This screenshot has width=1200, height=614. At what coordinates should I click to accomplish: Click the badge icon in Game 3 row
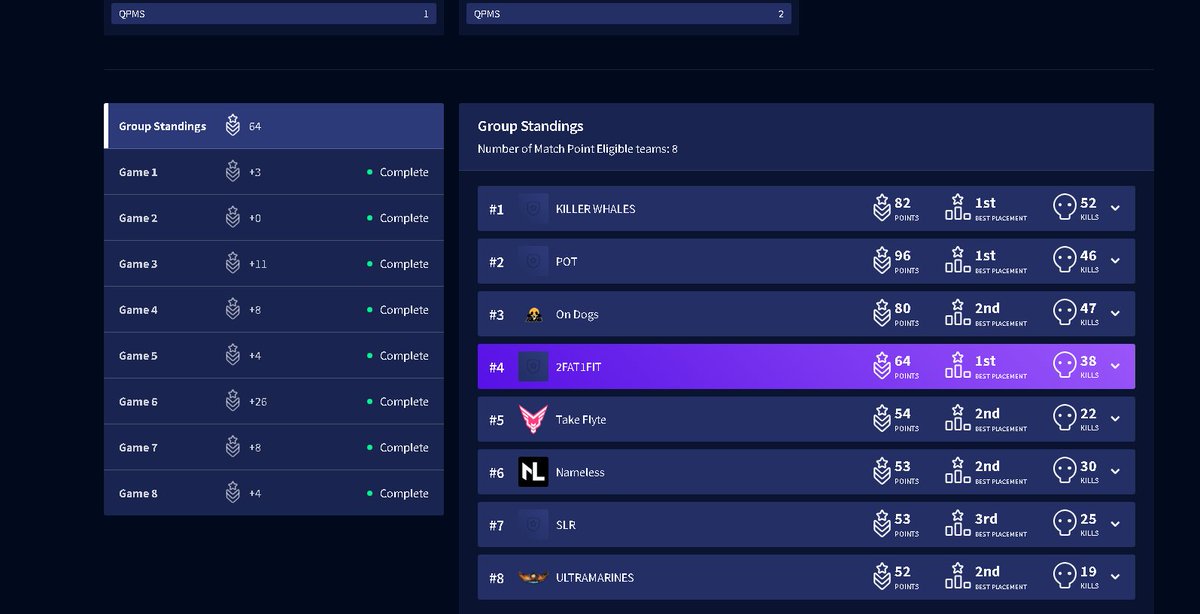(x=233, y=264)
